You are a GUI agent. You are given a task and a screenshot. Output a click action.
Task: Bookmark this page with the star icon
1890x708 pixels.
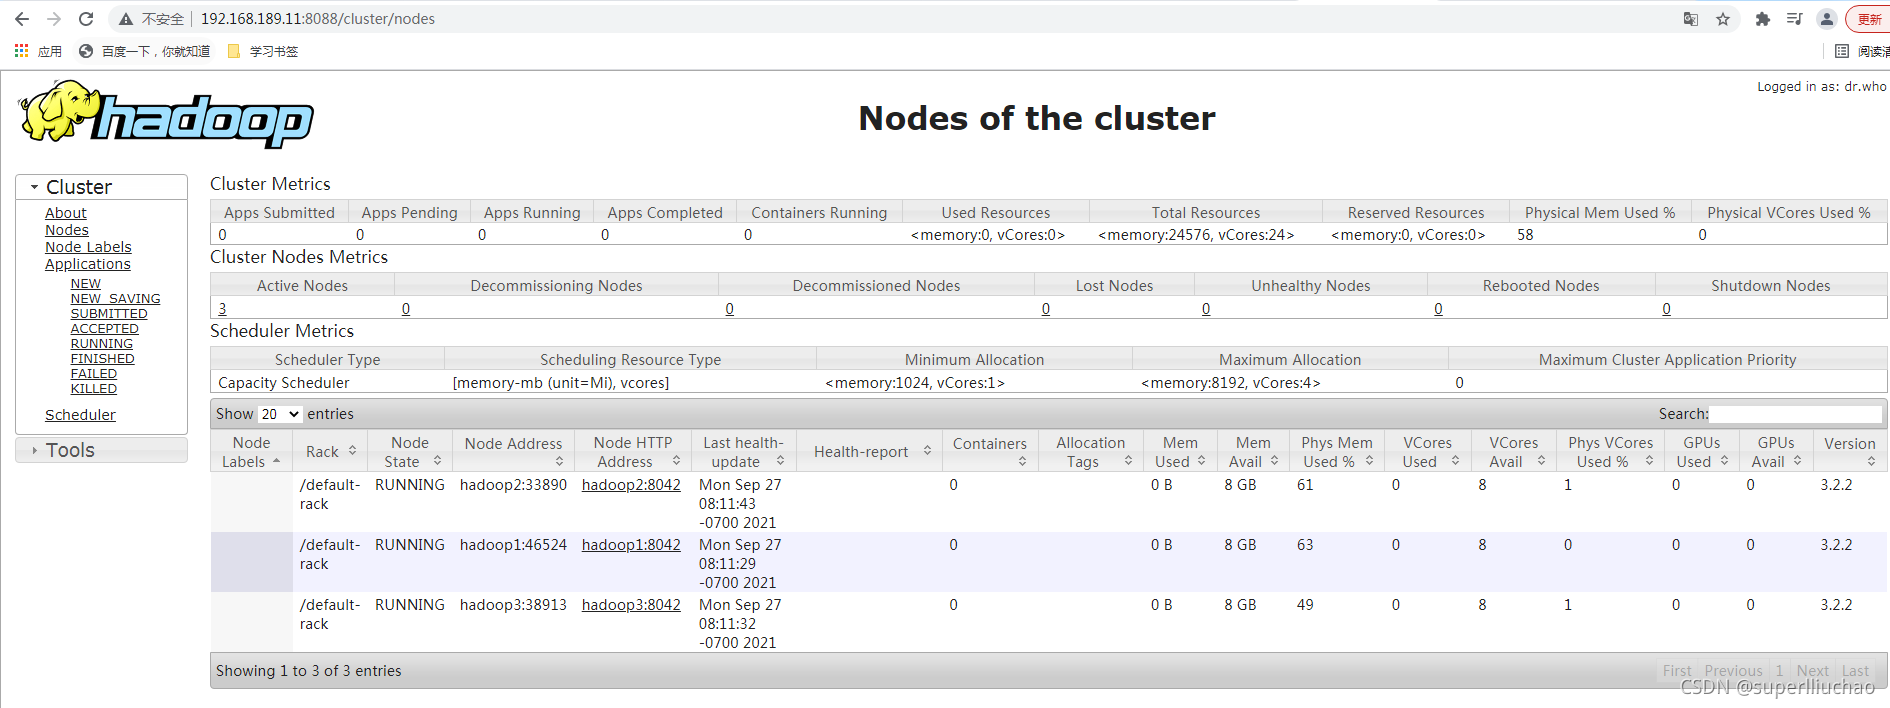pos(1723,19)
